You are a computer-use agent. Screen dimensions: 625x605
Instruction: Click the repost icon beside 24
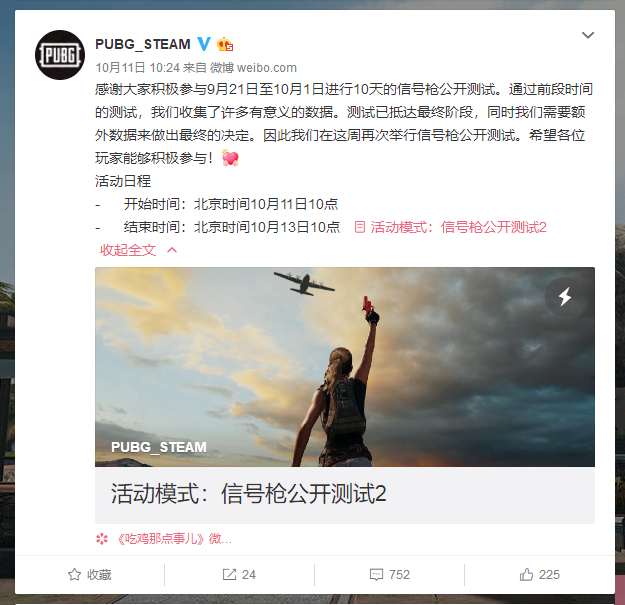click(x=229, y=574)
